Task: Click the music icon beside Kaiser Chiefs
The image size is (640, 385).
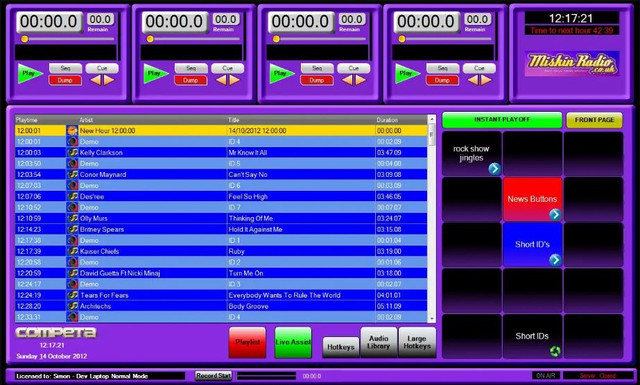Action: click(73, 251)
